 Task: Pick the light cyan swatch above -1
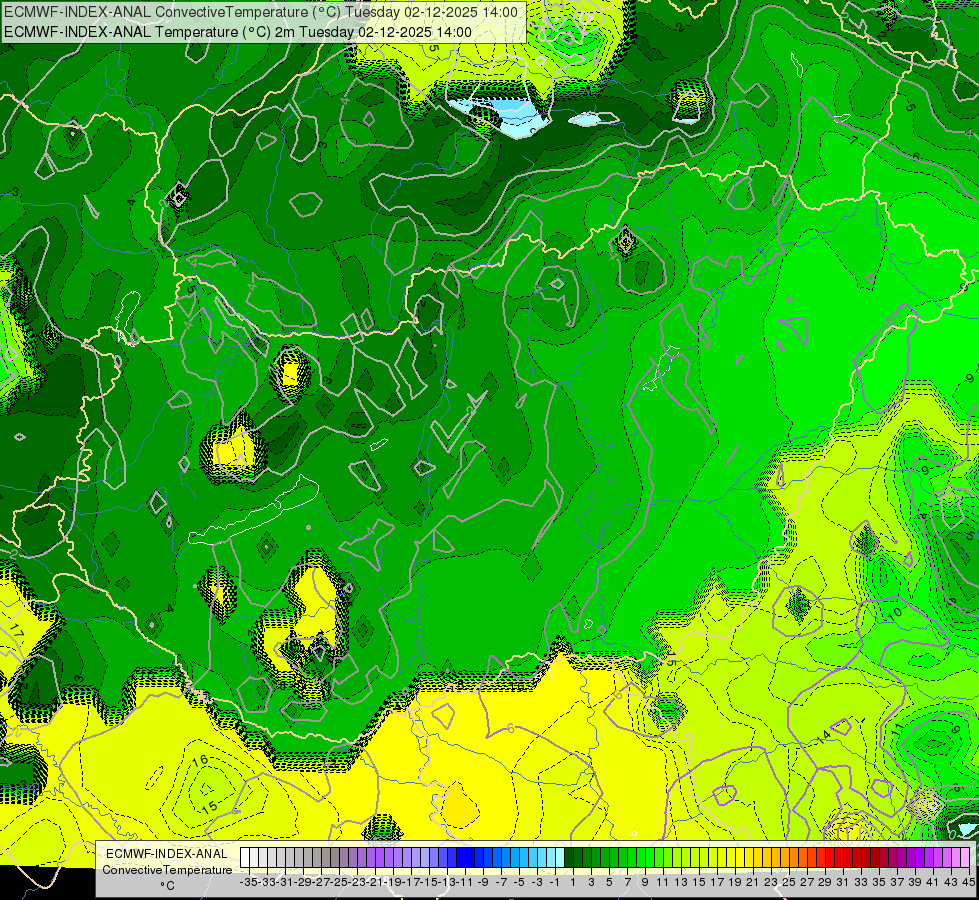[x=551, y=858]
